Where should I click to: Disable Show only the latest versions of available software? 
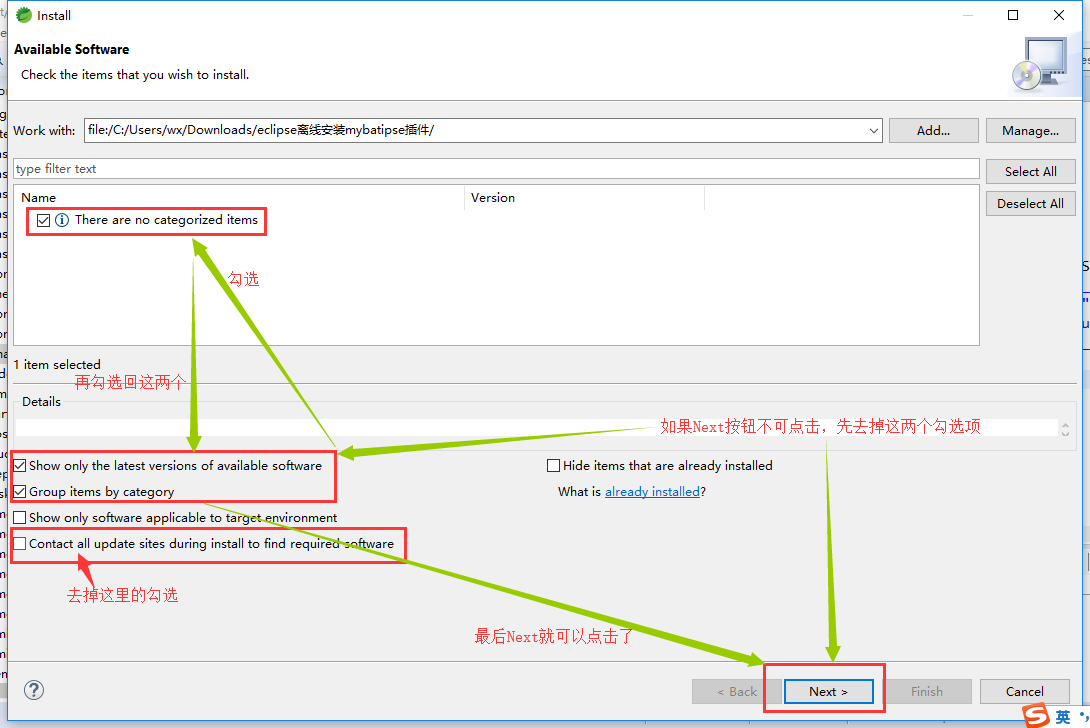tap(21, 465)
